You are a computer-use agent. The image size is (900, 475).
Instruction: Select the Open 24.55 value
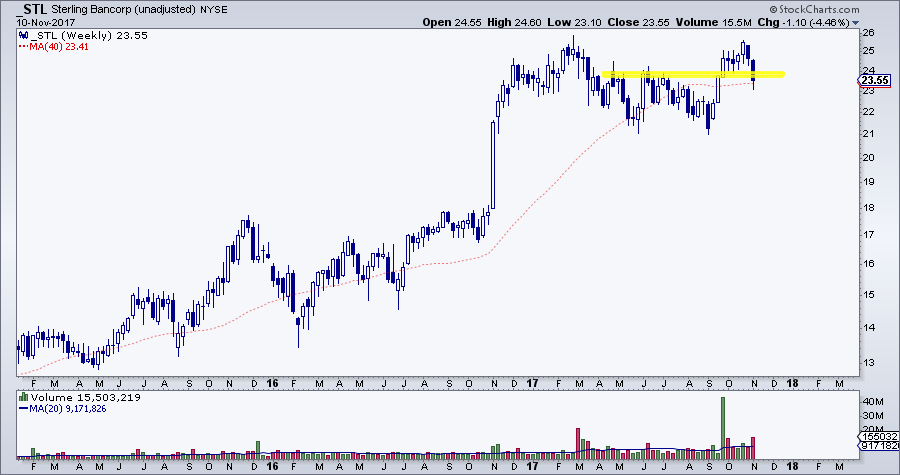pyautogui.click(x=452, y=22)
